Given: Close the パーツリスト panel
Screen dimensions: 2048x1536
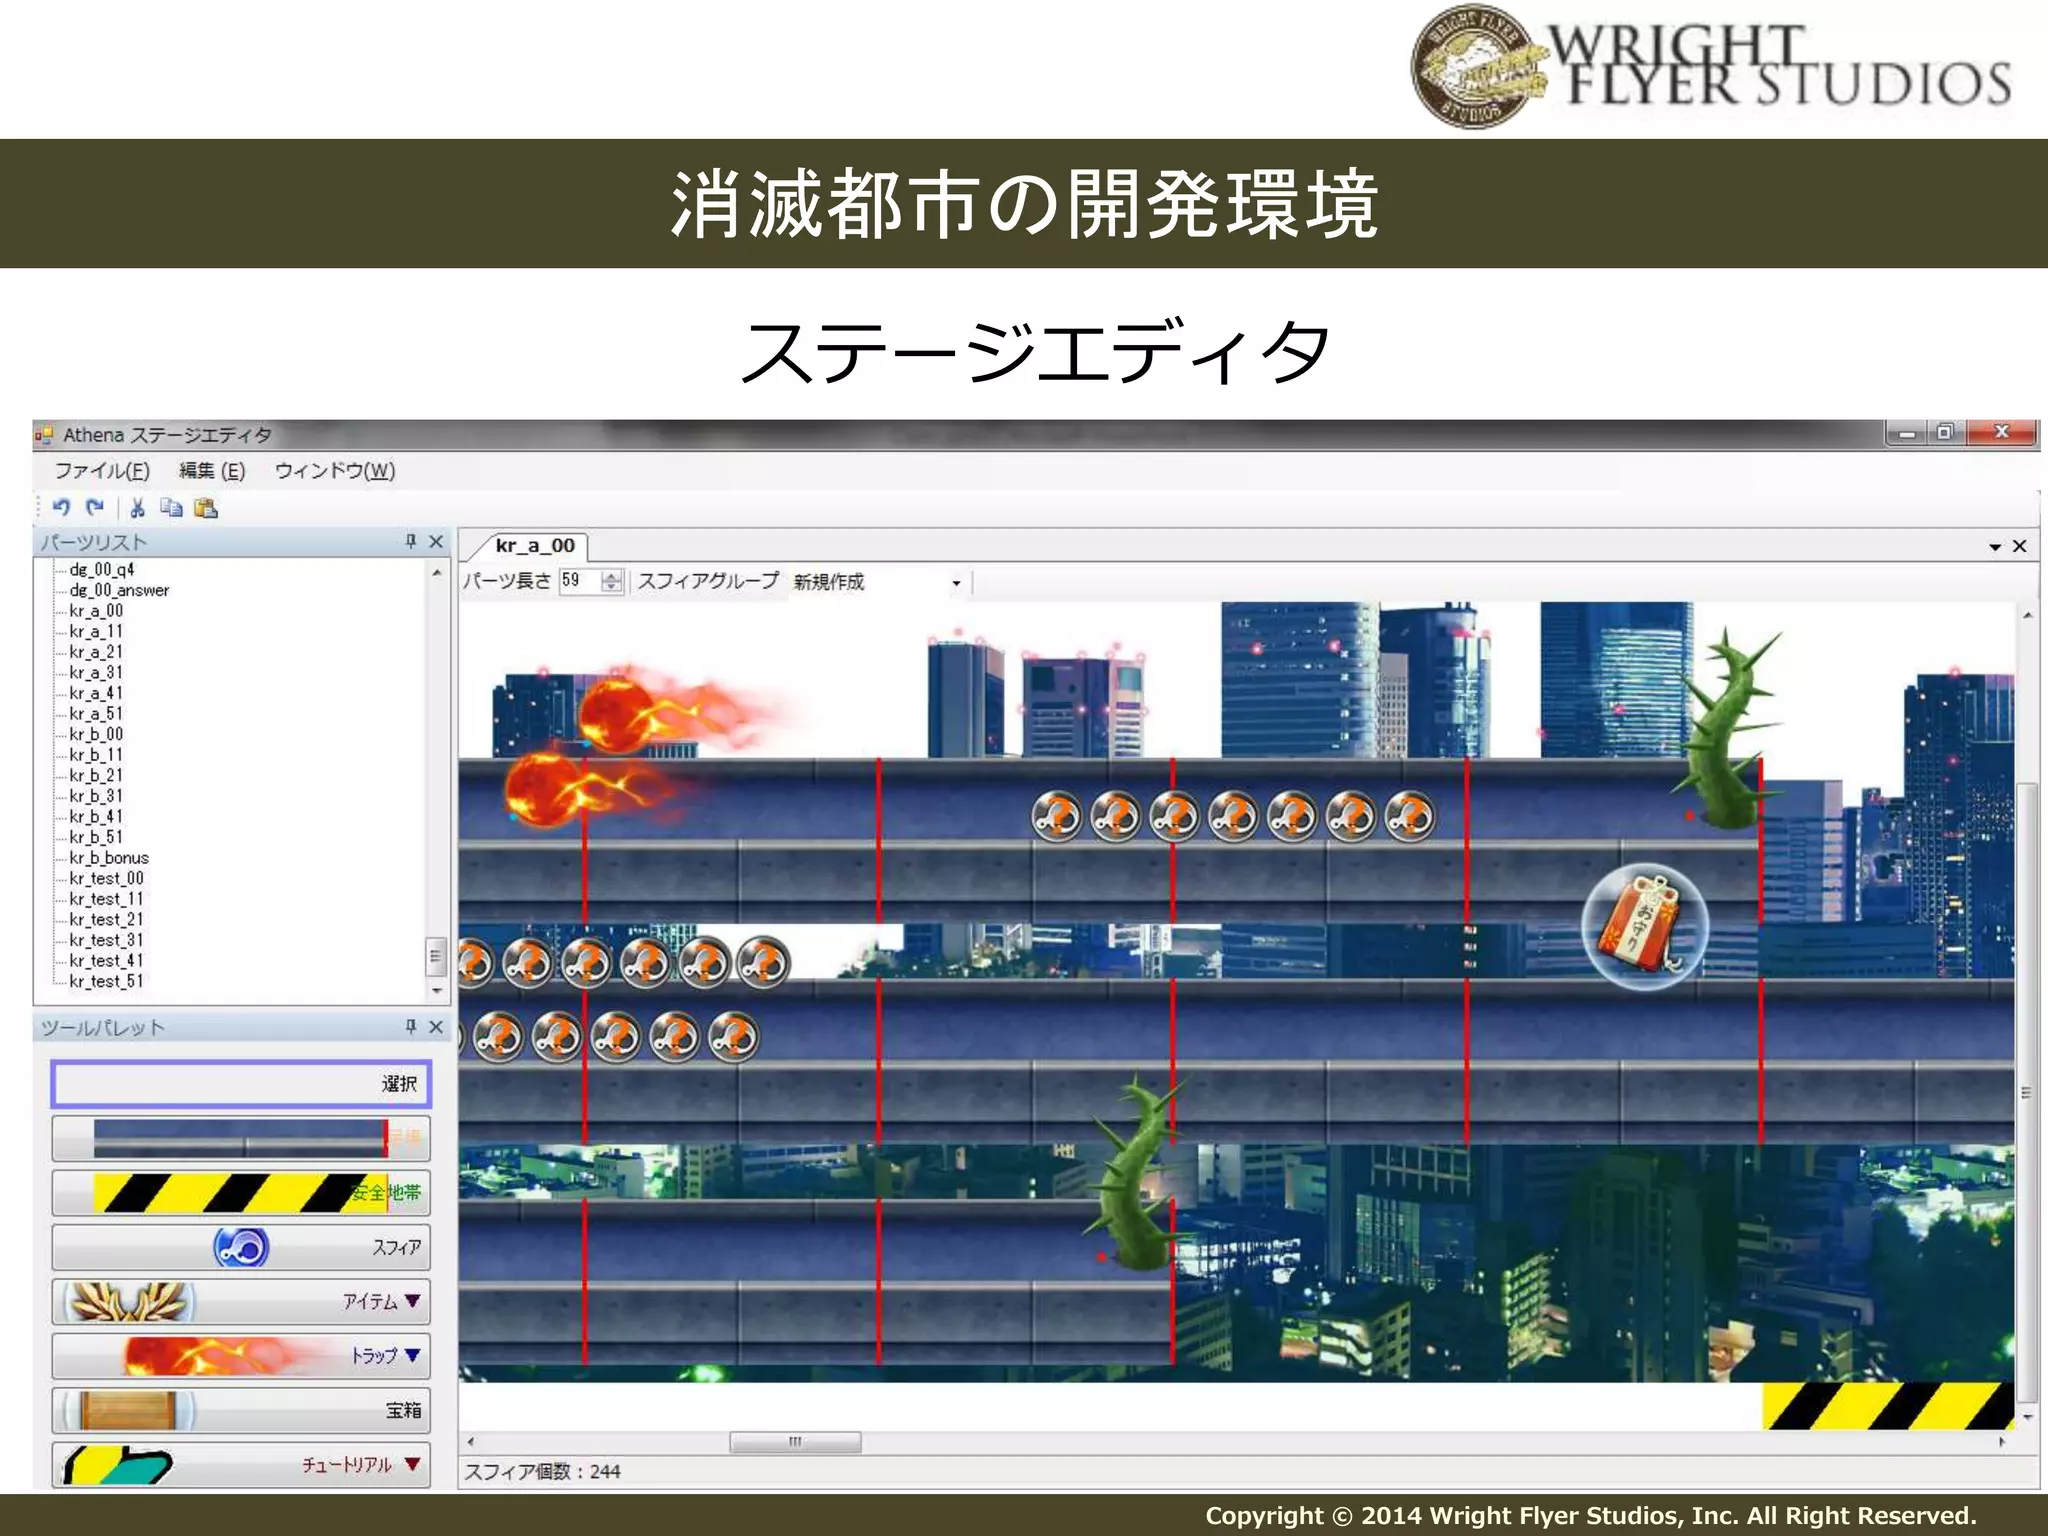Looking at the screenshot, I should (x=436, y=541).
